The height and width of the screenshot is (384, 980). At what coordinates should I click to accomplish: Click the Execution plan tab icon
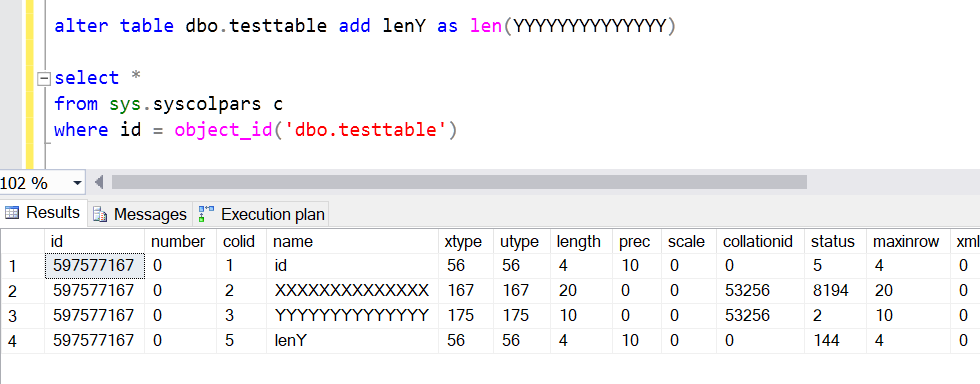[206, 214]
